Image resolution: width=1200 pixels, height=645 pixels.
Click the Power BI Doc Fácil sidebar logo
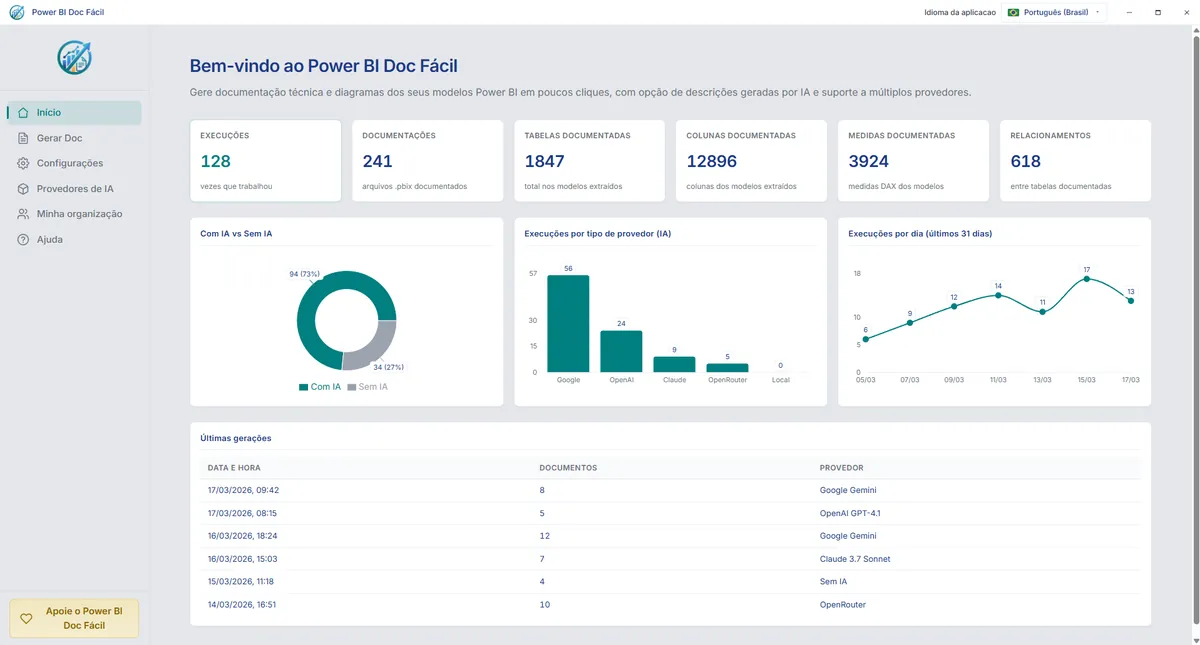(75, 58)
